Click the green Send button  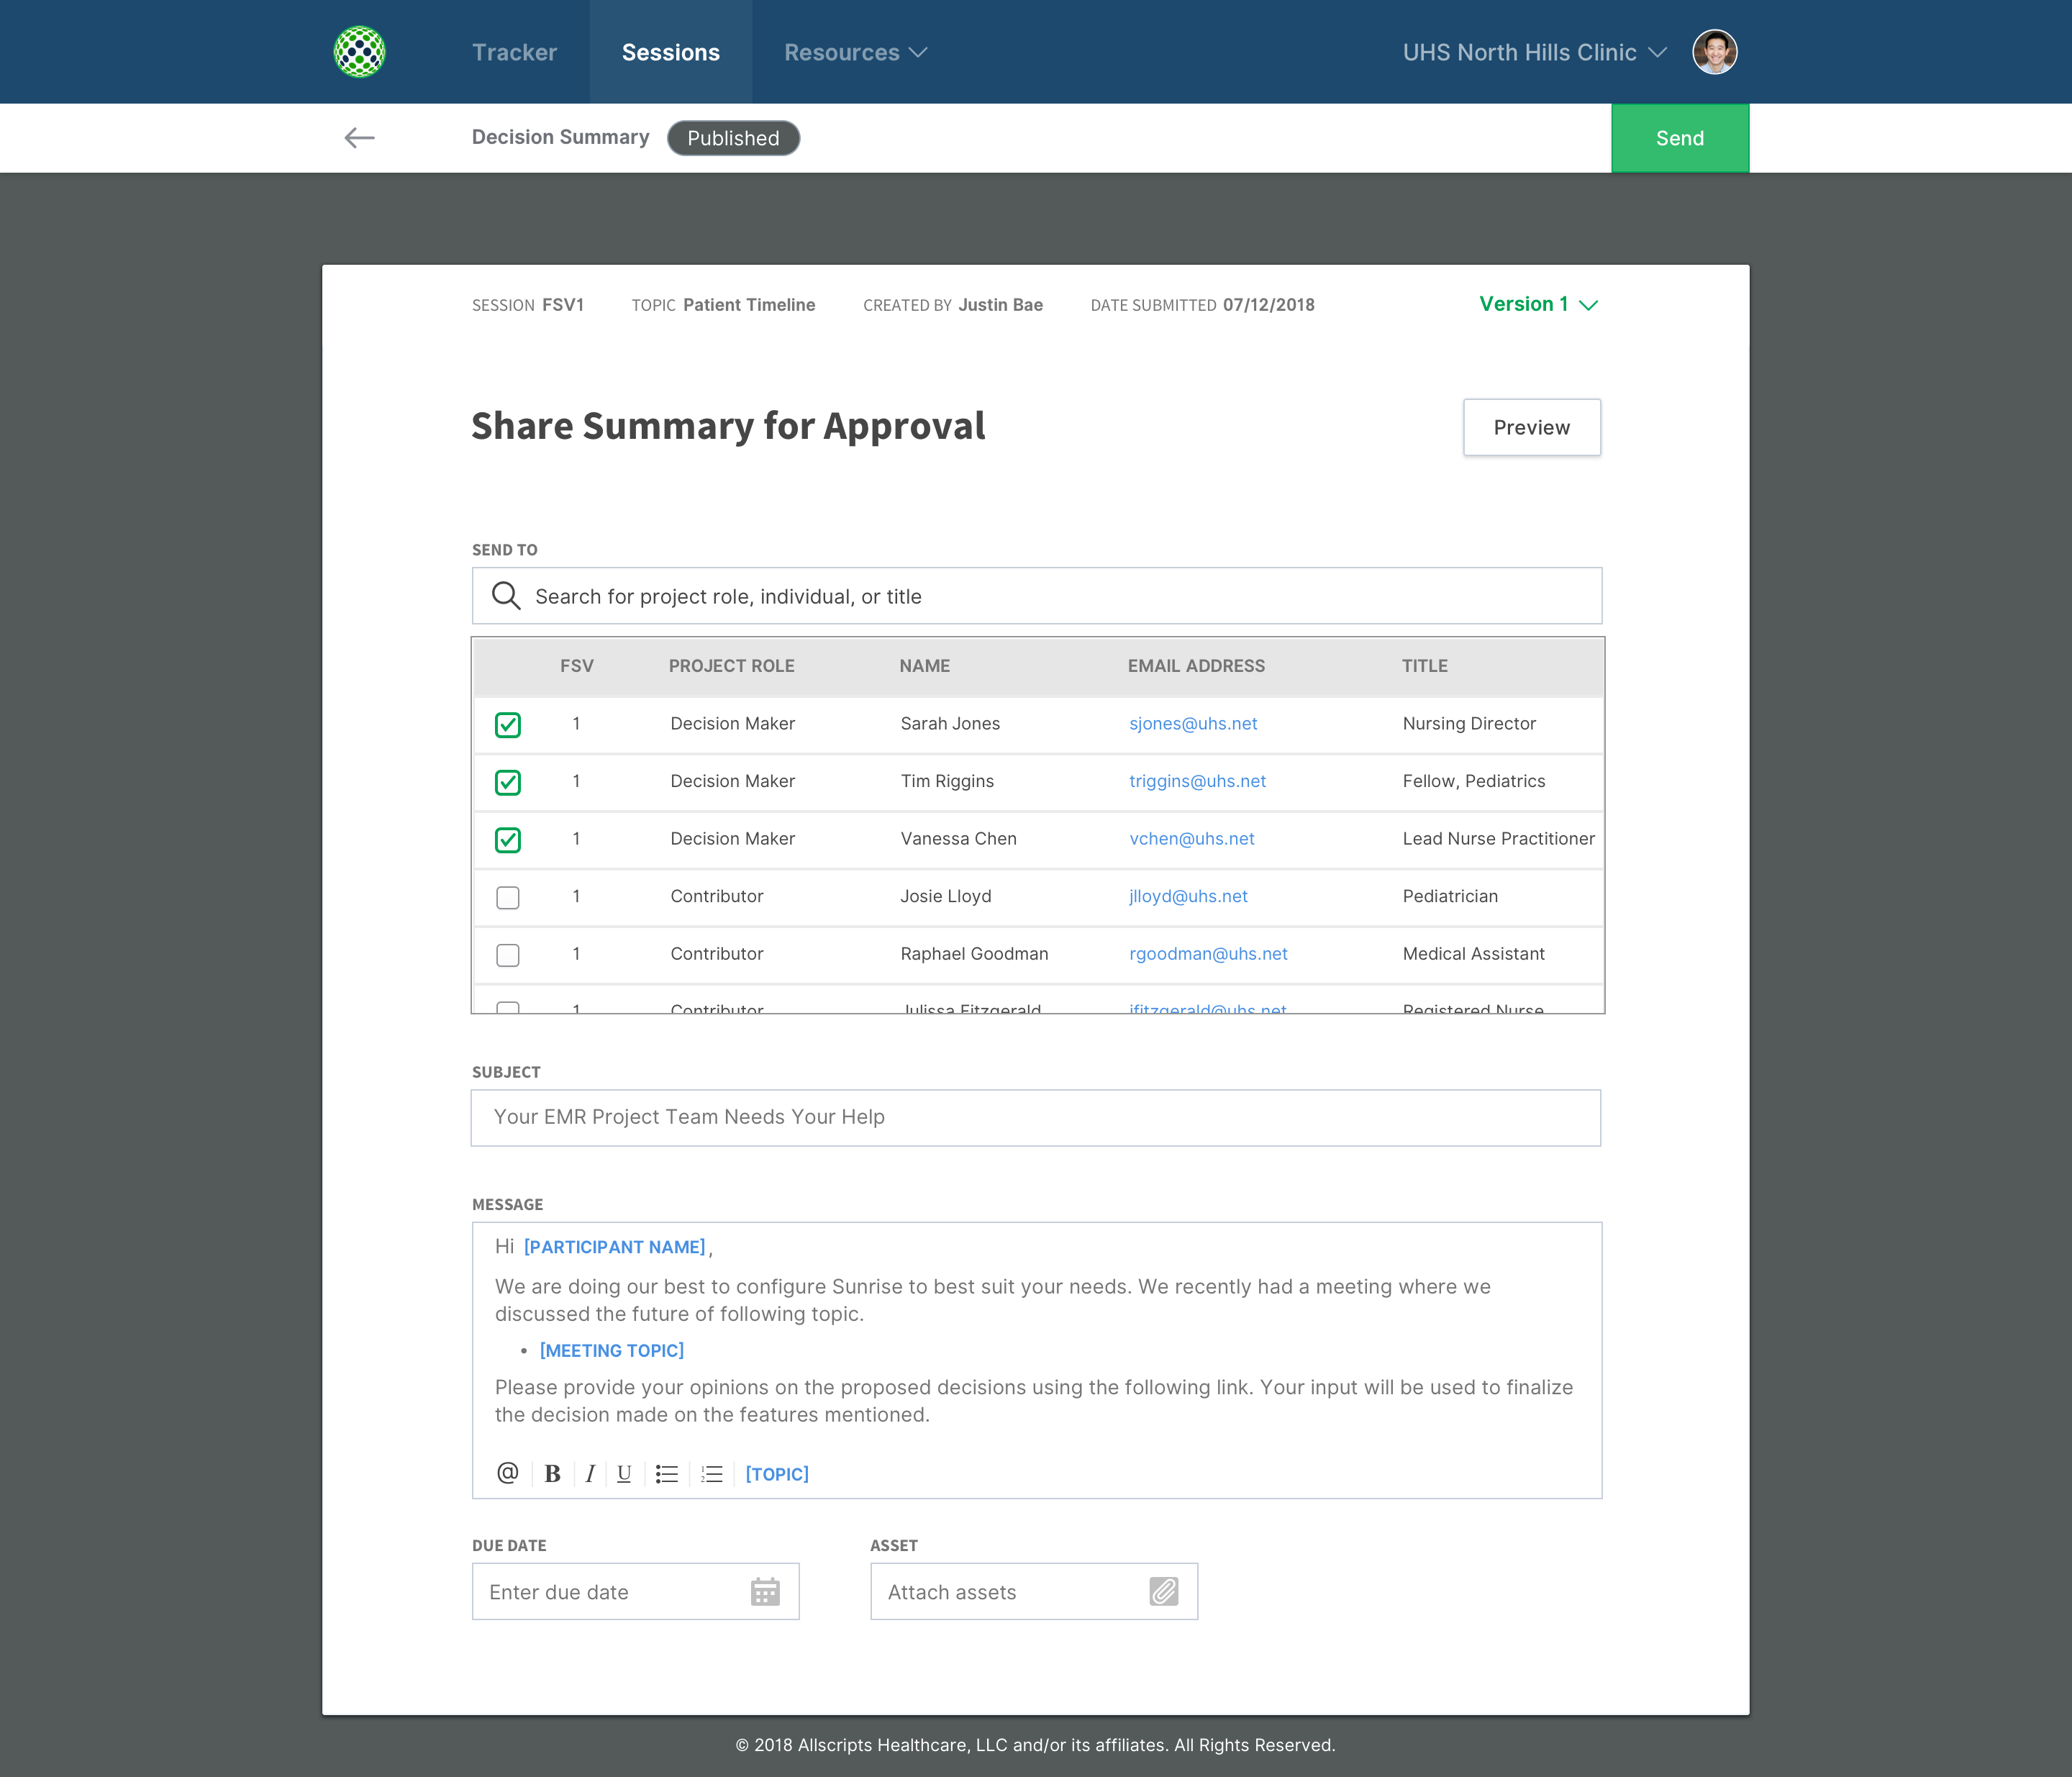coord(1680,138)
